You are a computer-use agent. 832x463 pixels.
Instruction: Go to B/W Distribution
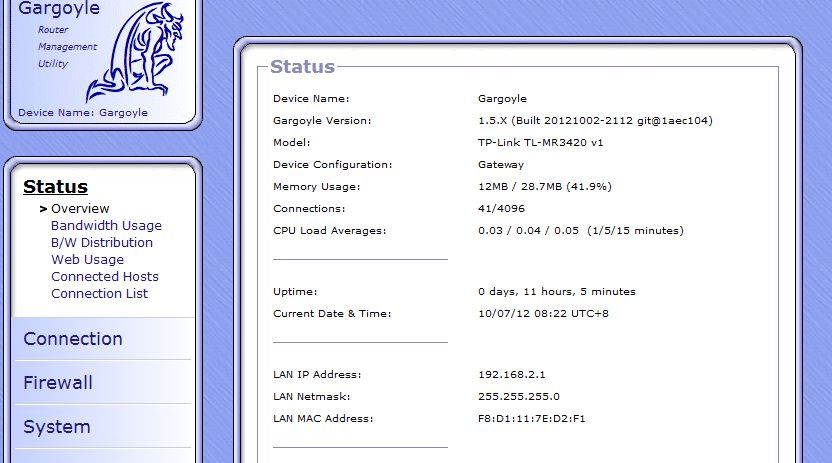(102, 243)
